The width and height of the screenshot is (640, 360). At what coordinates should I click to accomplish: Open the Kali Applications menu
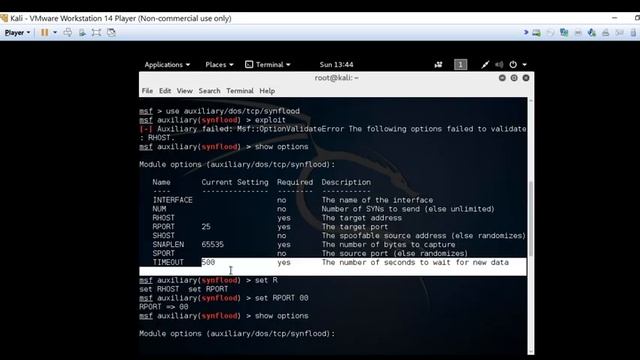point(167,64)
